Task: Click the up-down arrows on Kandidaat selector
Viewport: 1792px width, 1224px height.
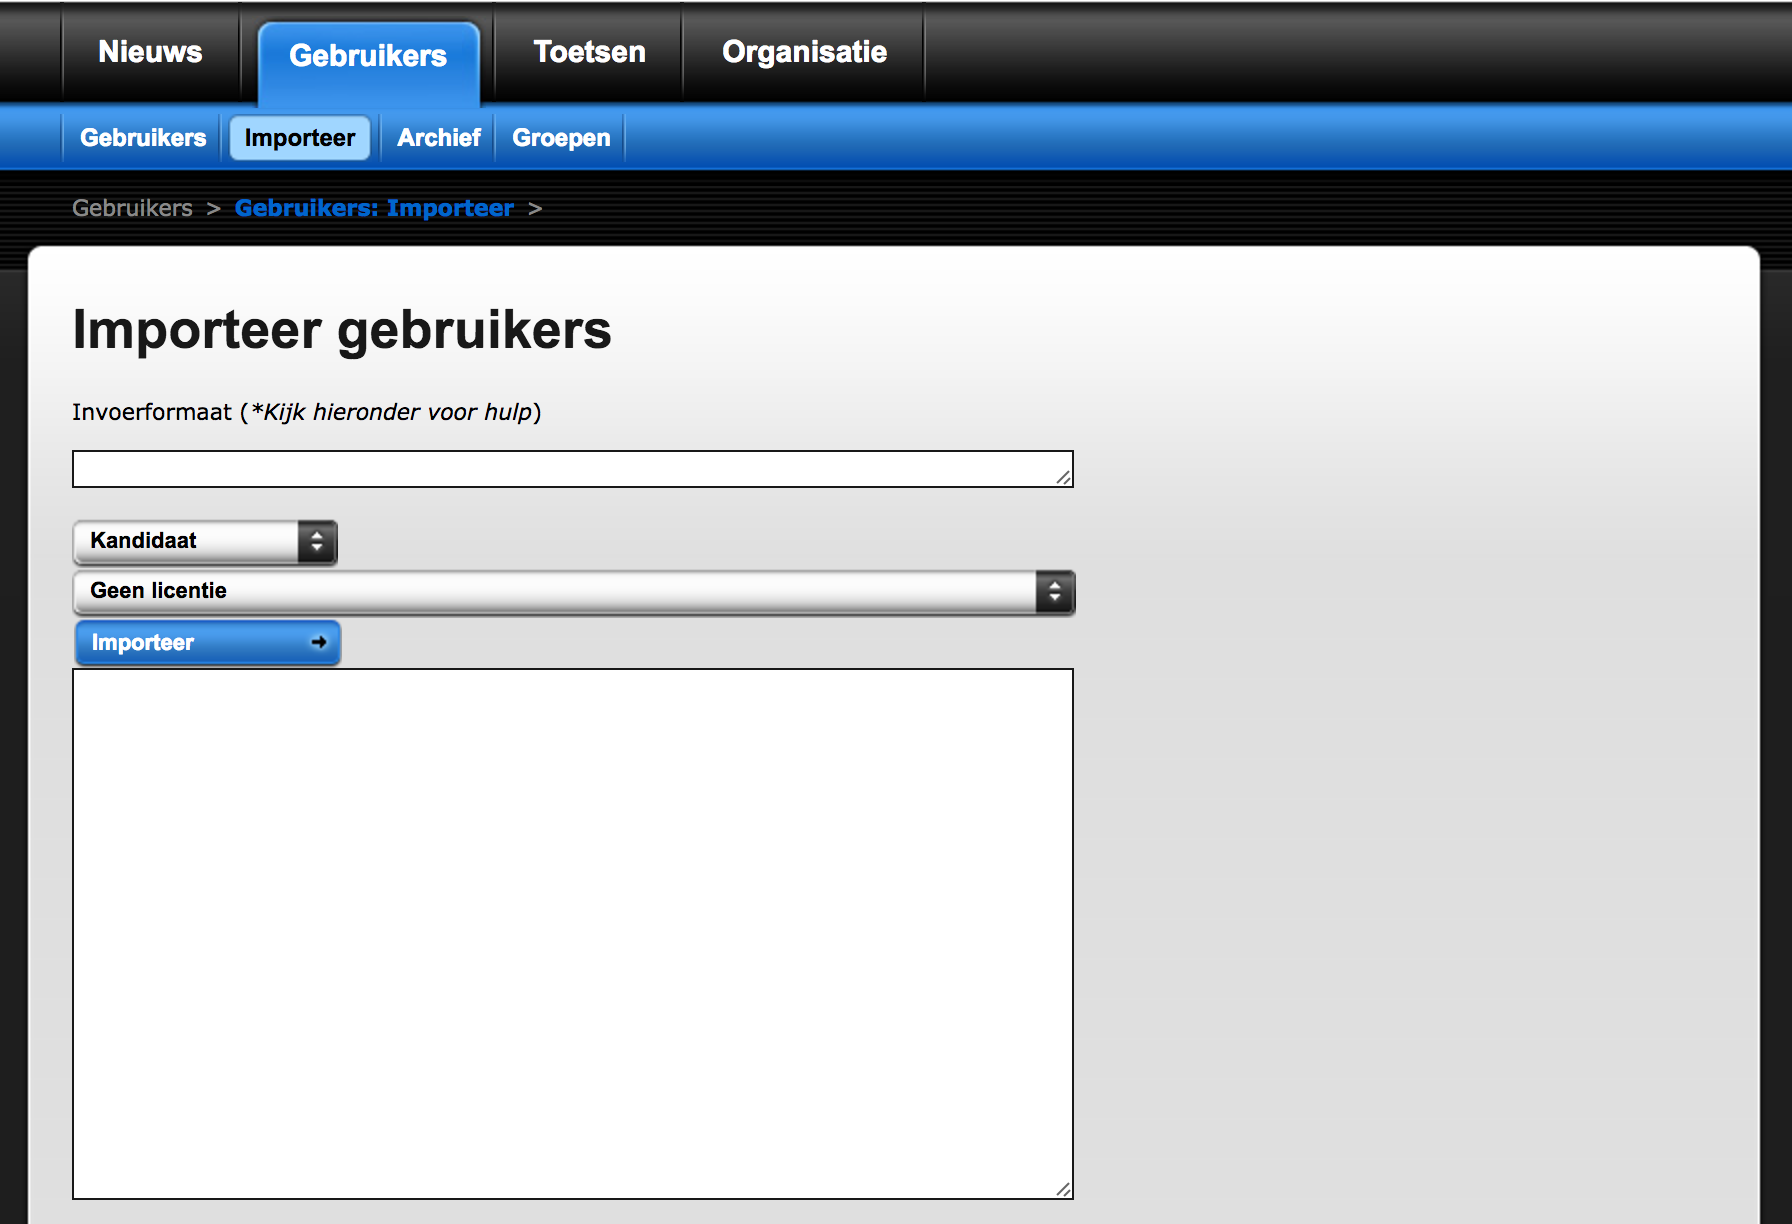Action: pyautogui.click(x=317, y=542)
